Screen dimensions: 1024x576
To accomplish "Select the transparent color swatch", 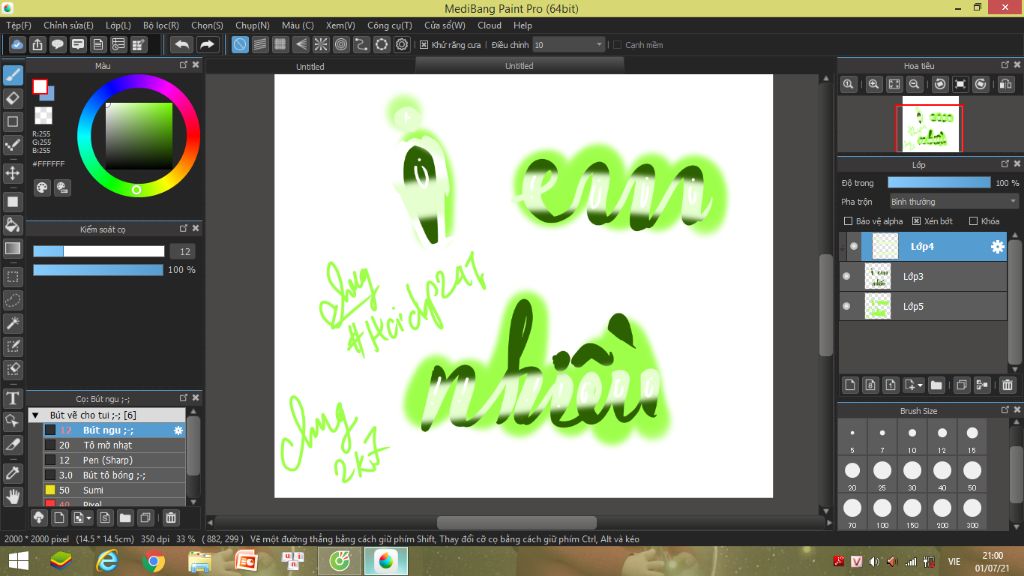I will [x=43, y=116].
